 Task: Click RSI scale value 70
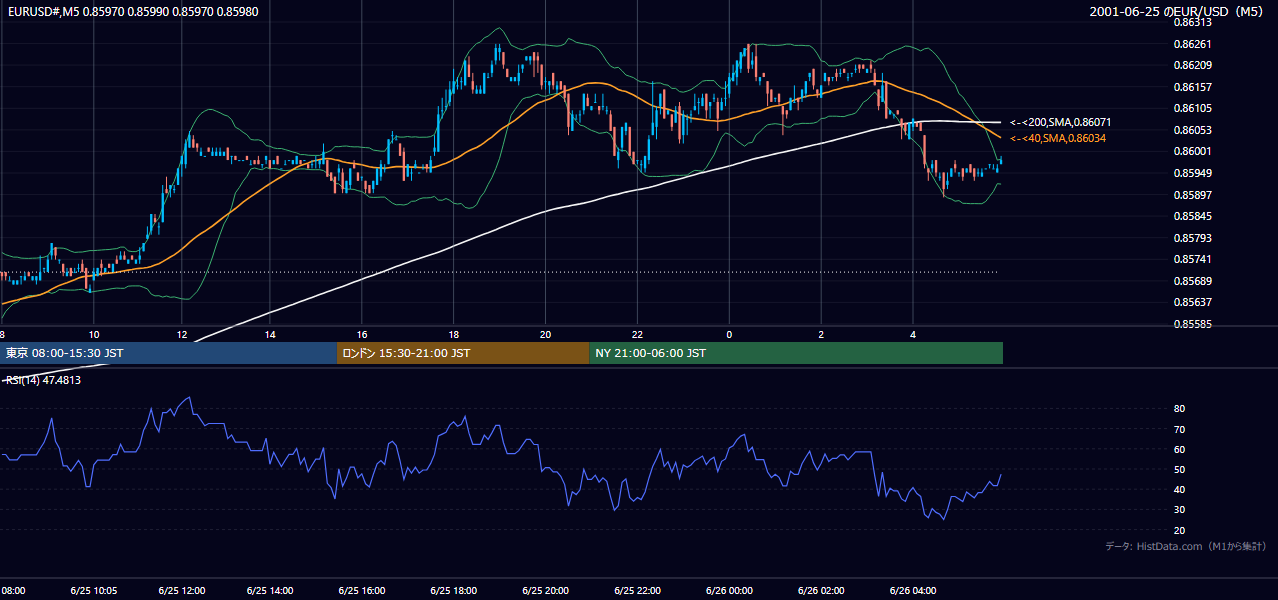[1180, 429]
